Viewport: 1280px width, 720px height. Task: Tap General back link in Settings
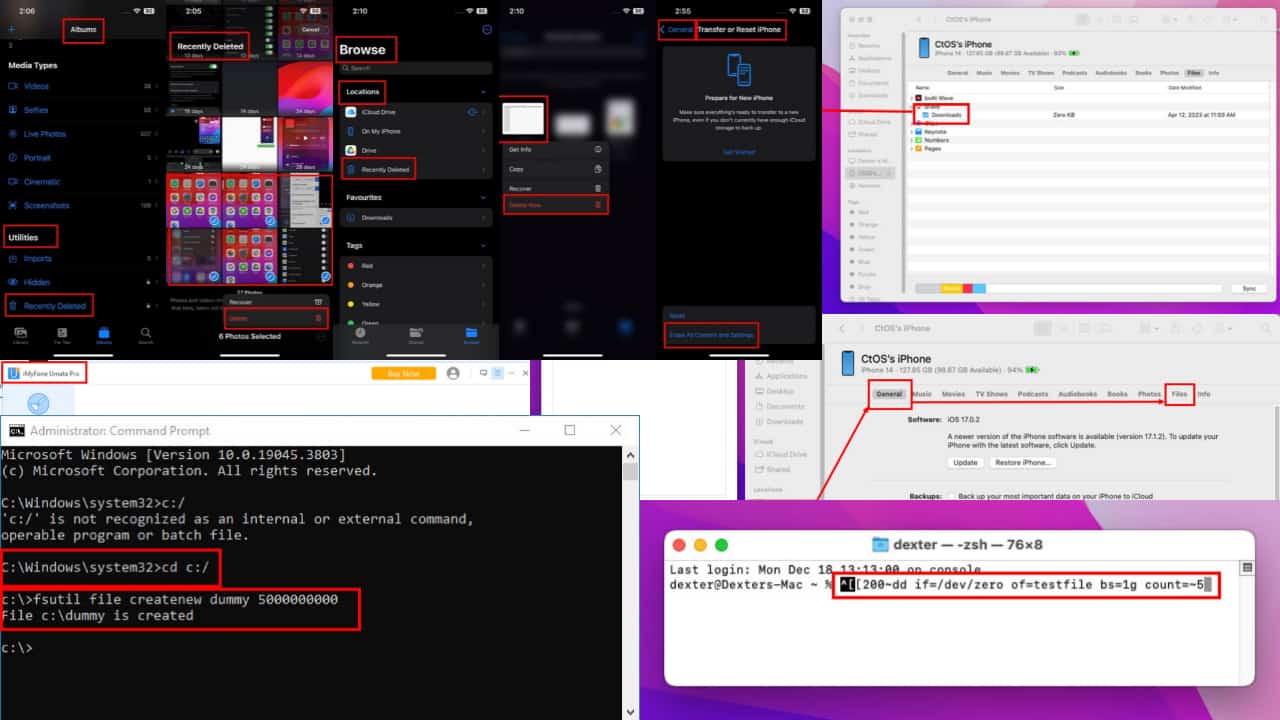(677, 30)
